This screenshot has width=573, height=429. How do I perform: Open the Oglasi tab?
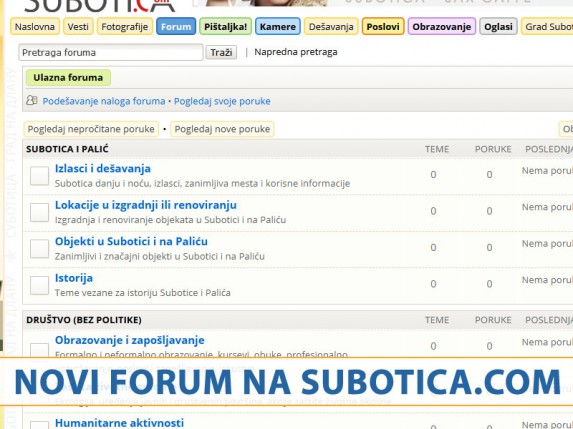(498, 27)
